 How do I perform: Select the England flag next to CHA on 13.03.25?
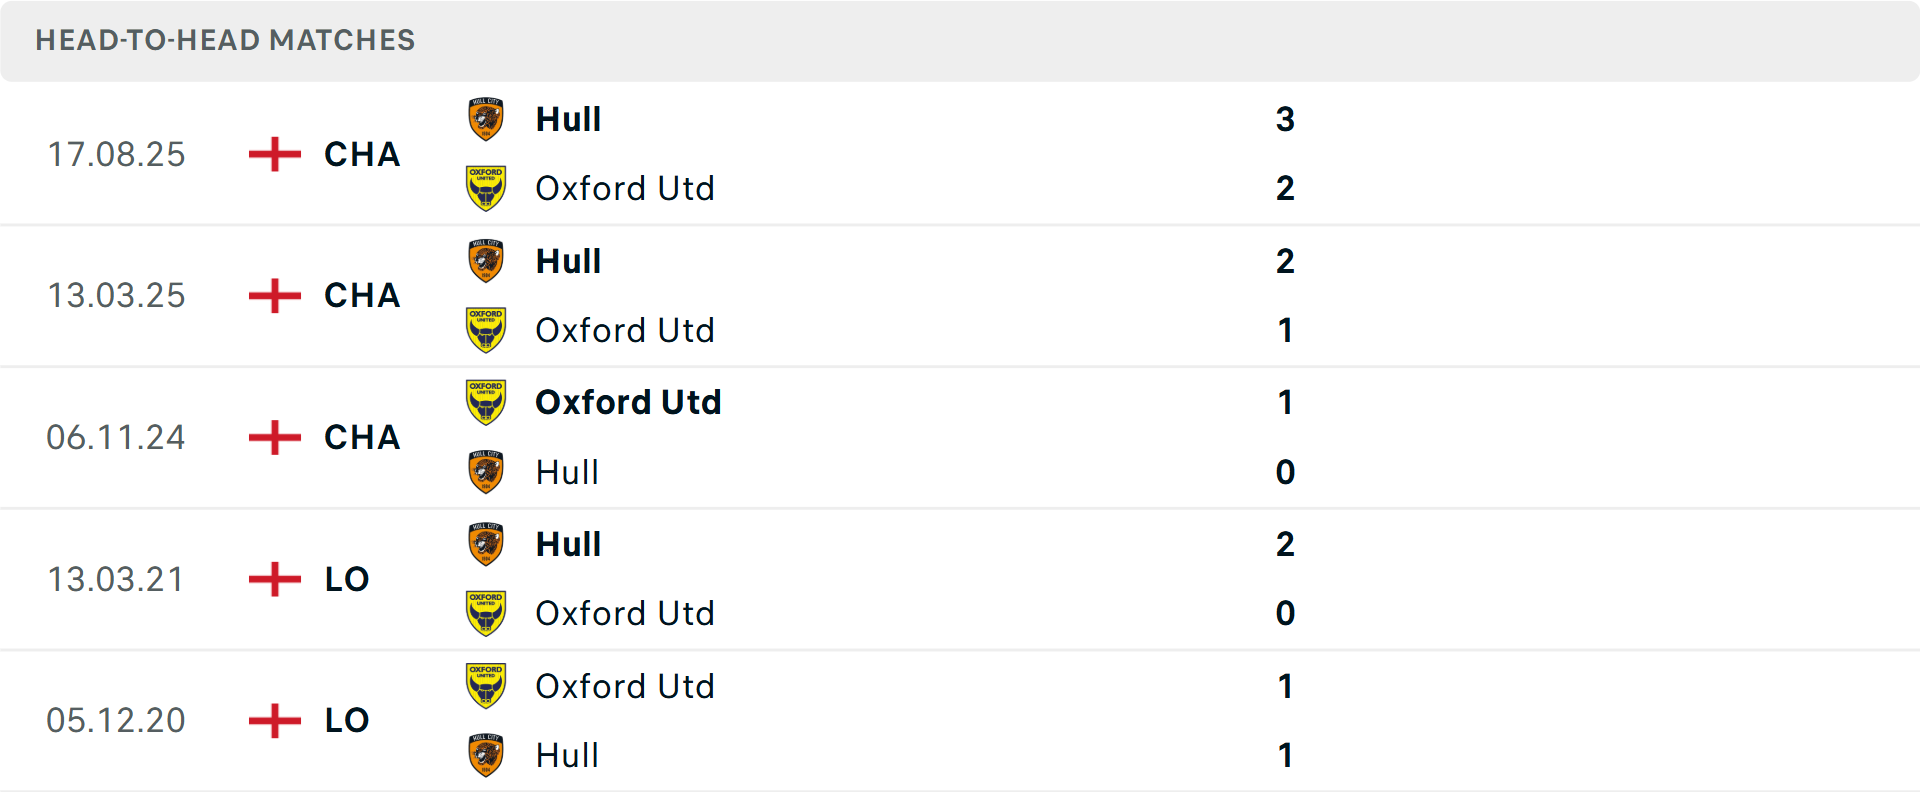tap(272, 295)
